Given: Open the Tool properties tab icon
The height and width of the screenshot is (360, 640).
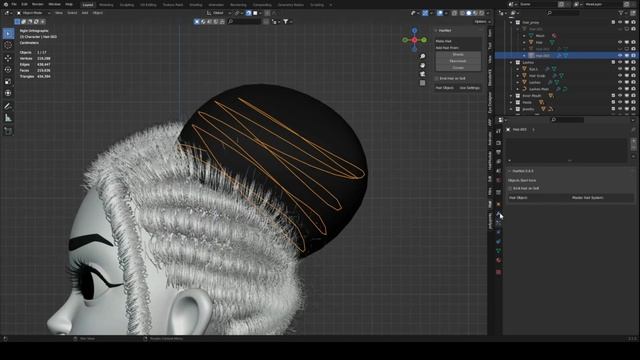Looking at the screenshot, I should (x=498, y=131).
